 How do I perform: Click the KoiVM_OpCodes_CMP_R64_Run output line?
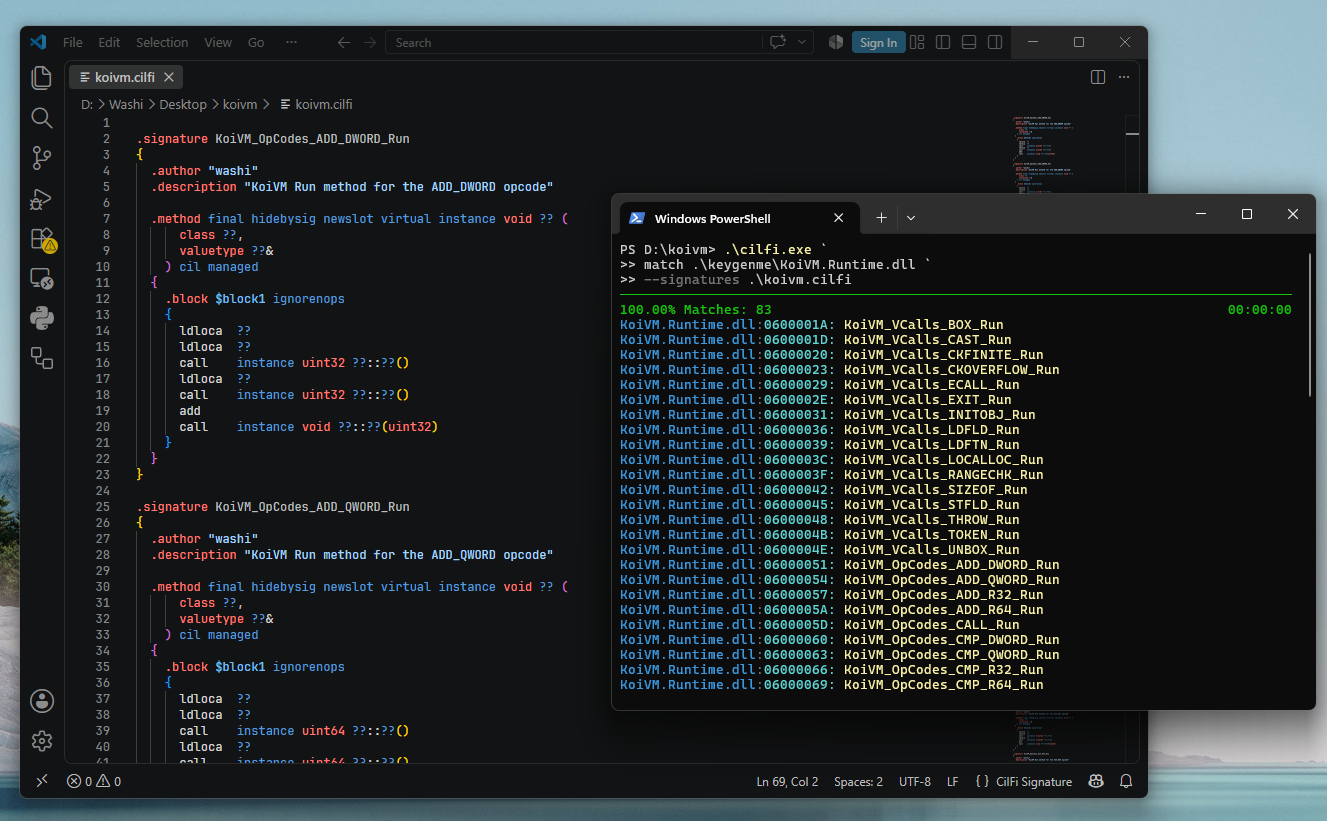832,684
